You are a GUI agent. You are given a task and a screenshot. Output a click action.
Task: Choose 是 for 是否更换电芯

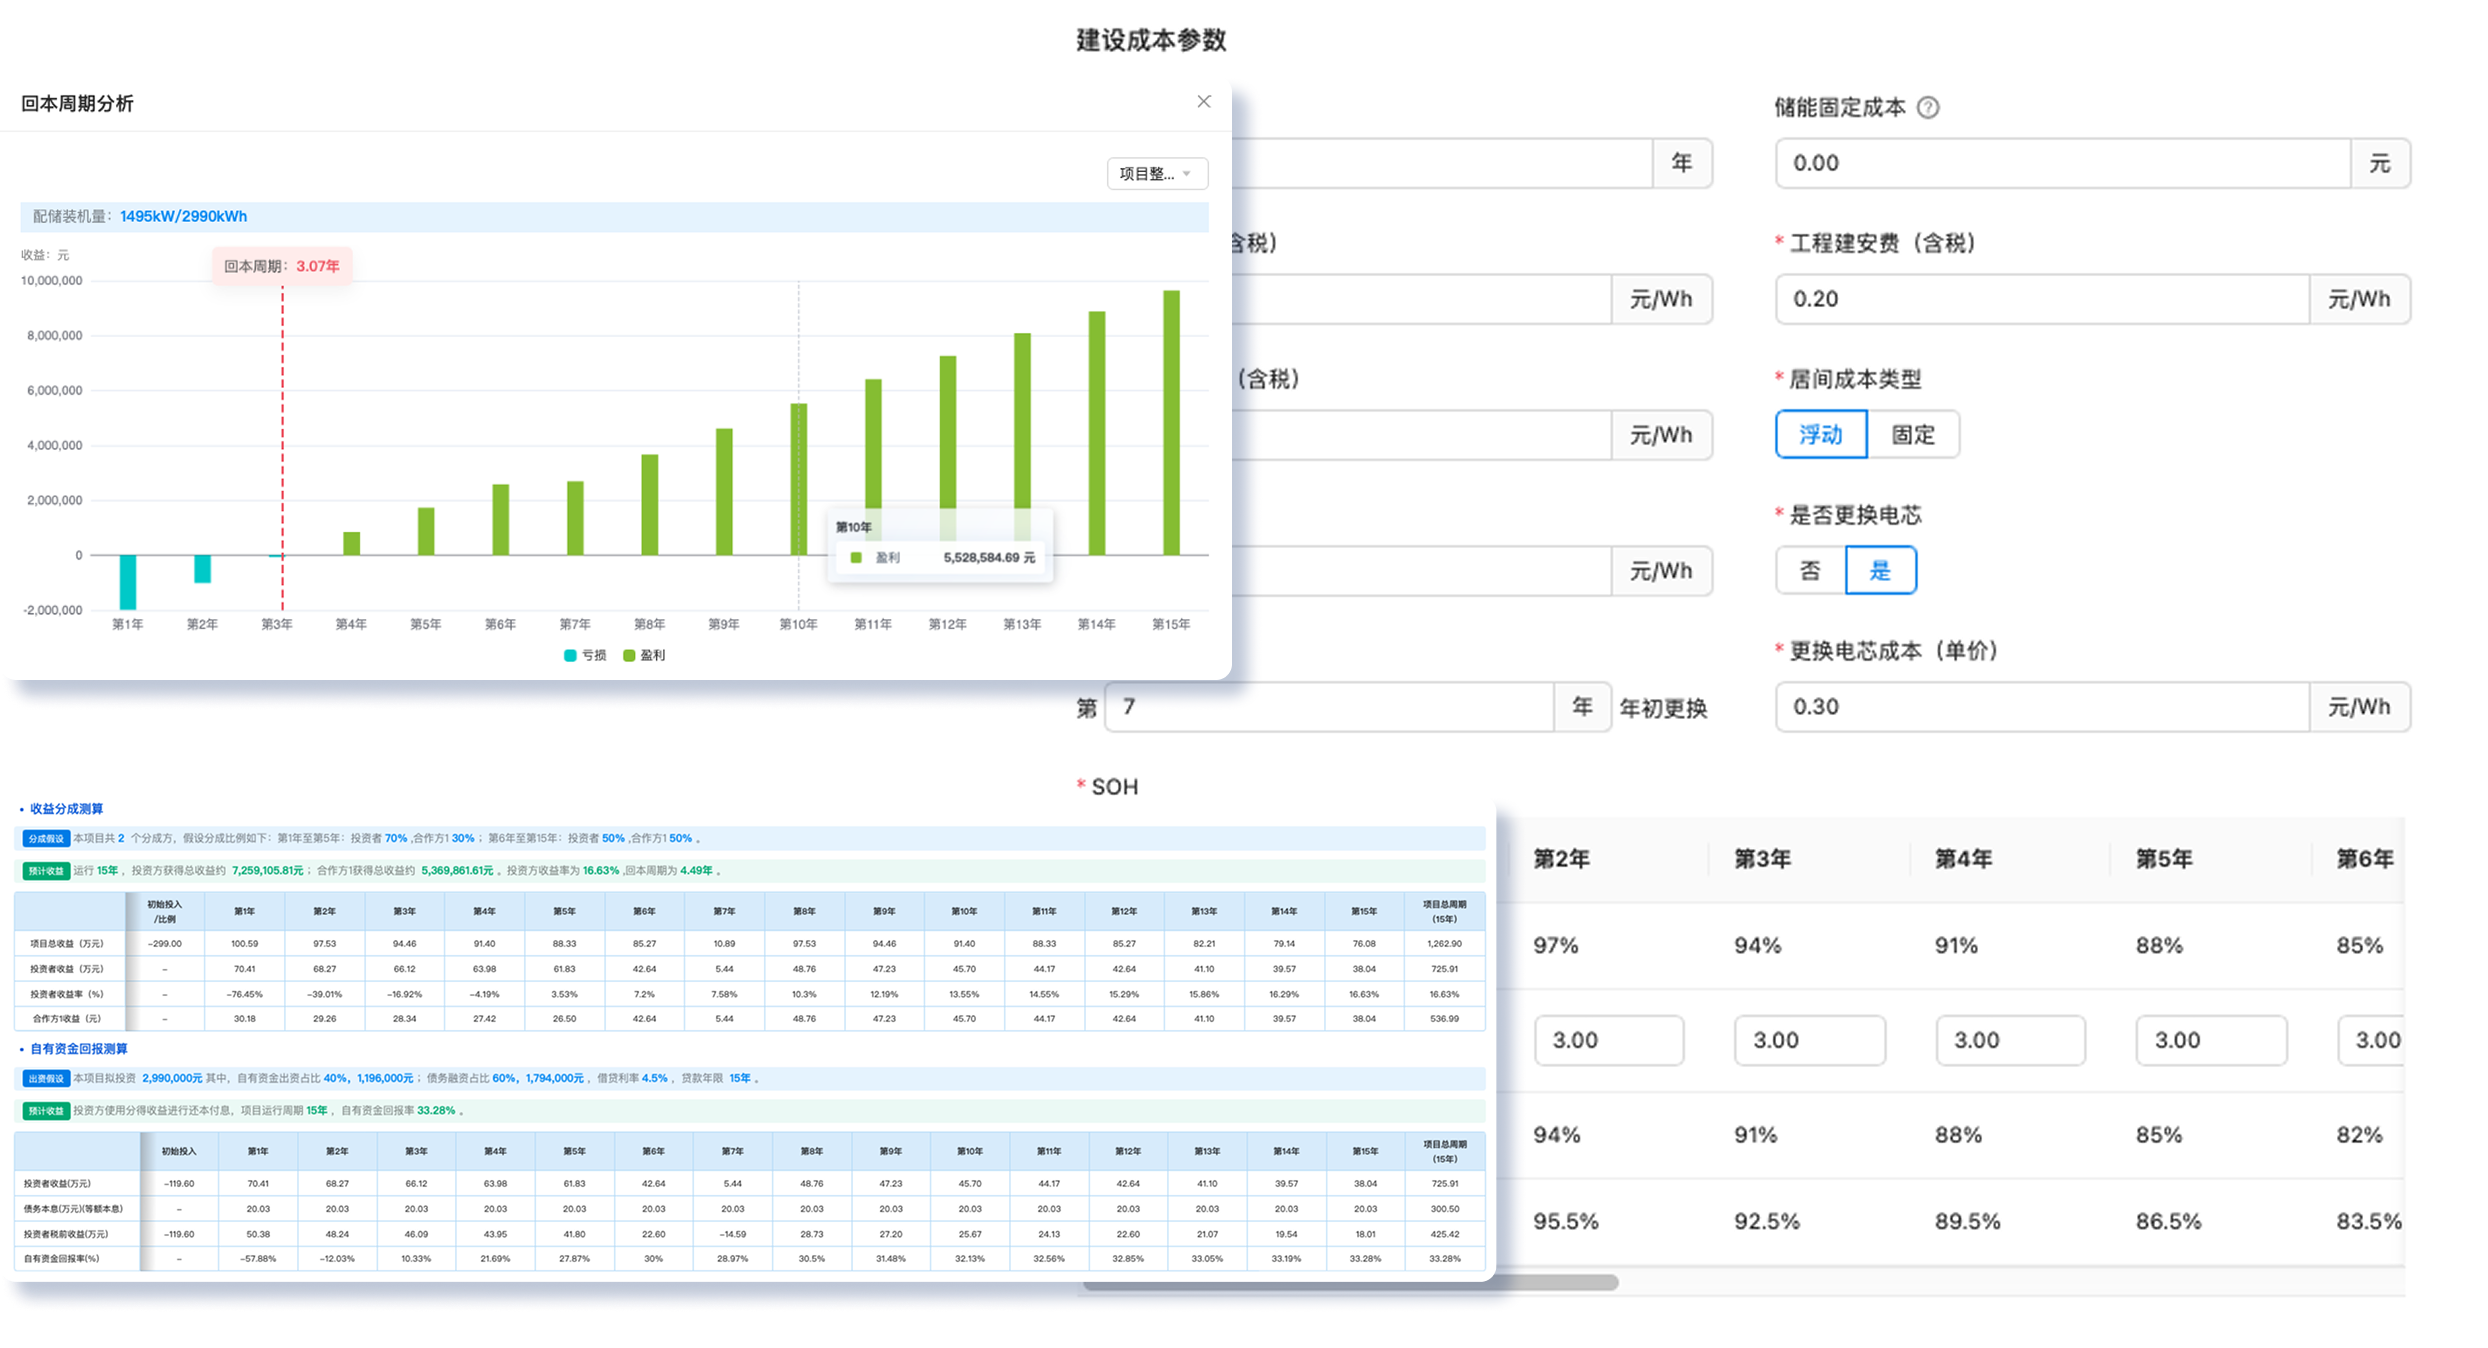tap(1880, 571)
